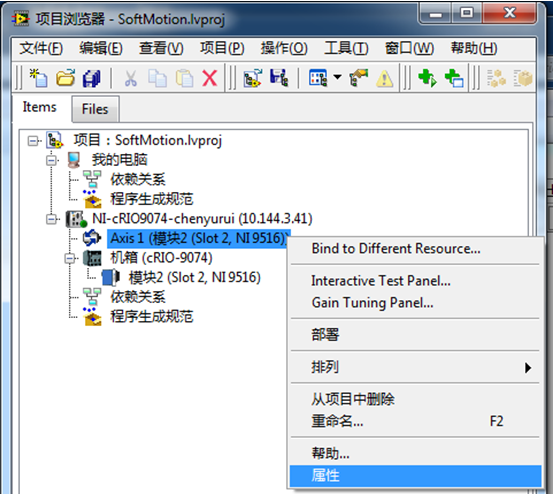Collapse the NI-cRIO9074-chenyurui target node

52,219
